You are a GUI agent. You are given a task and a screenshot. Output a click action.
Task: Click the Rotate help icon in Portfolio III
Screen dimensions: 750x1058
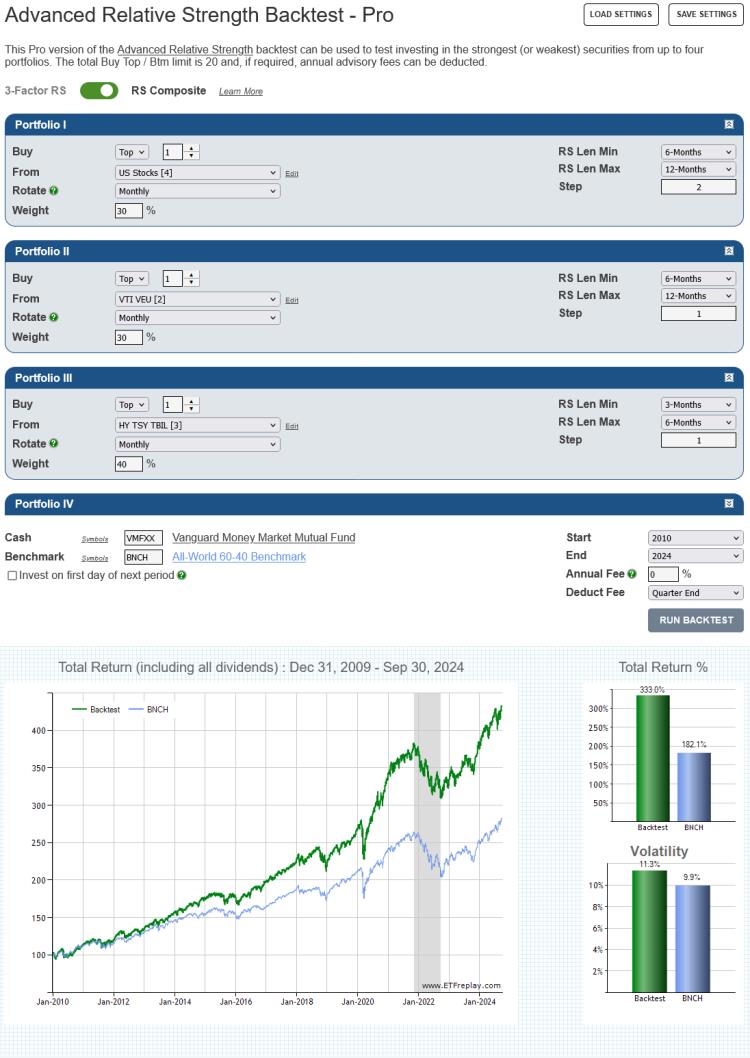pyautogui.click(x=54, y=444)
